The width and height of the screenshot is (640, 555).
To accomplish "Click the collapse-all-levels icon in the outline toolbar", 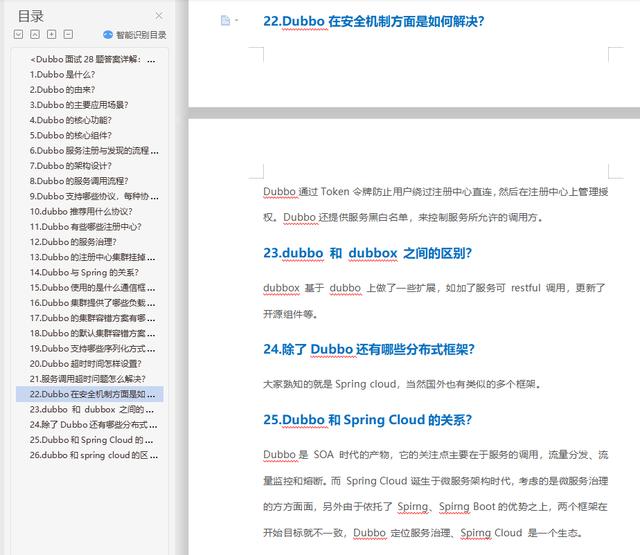I will point(35,34).
